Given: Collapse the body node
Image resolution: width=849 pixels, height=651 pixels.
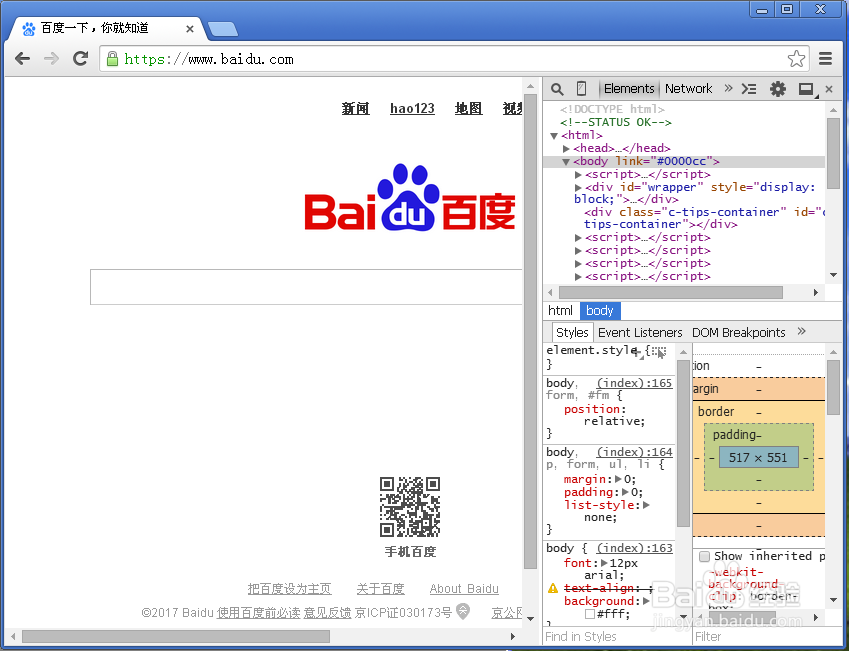Looking at the screenshot, I should click(x=566, y=161).
